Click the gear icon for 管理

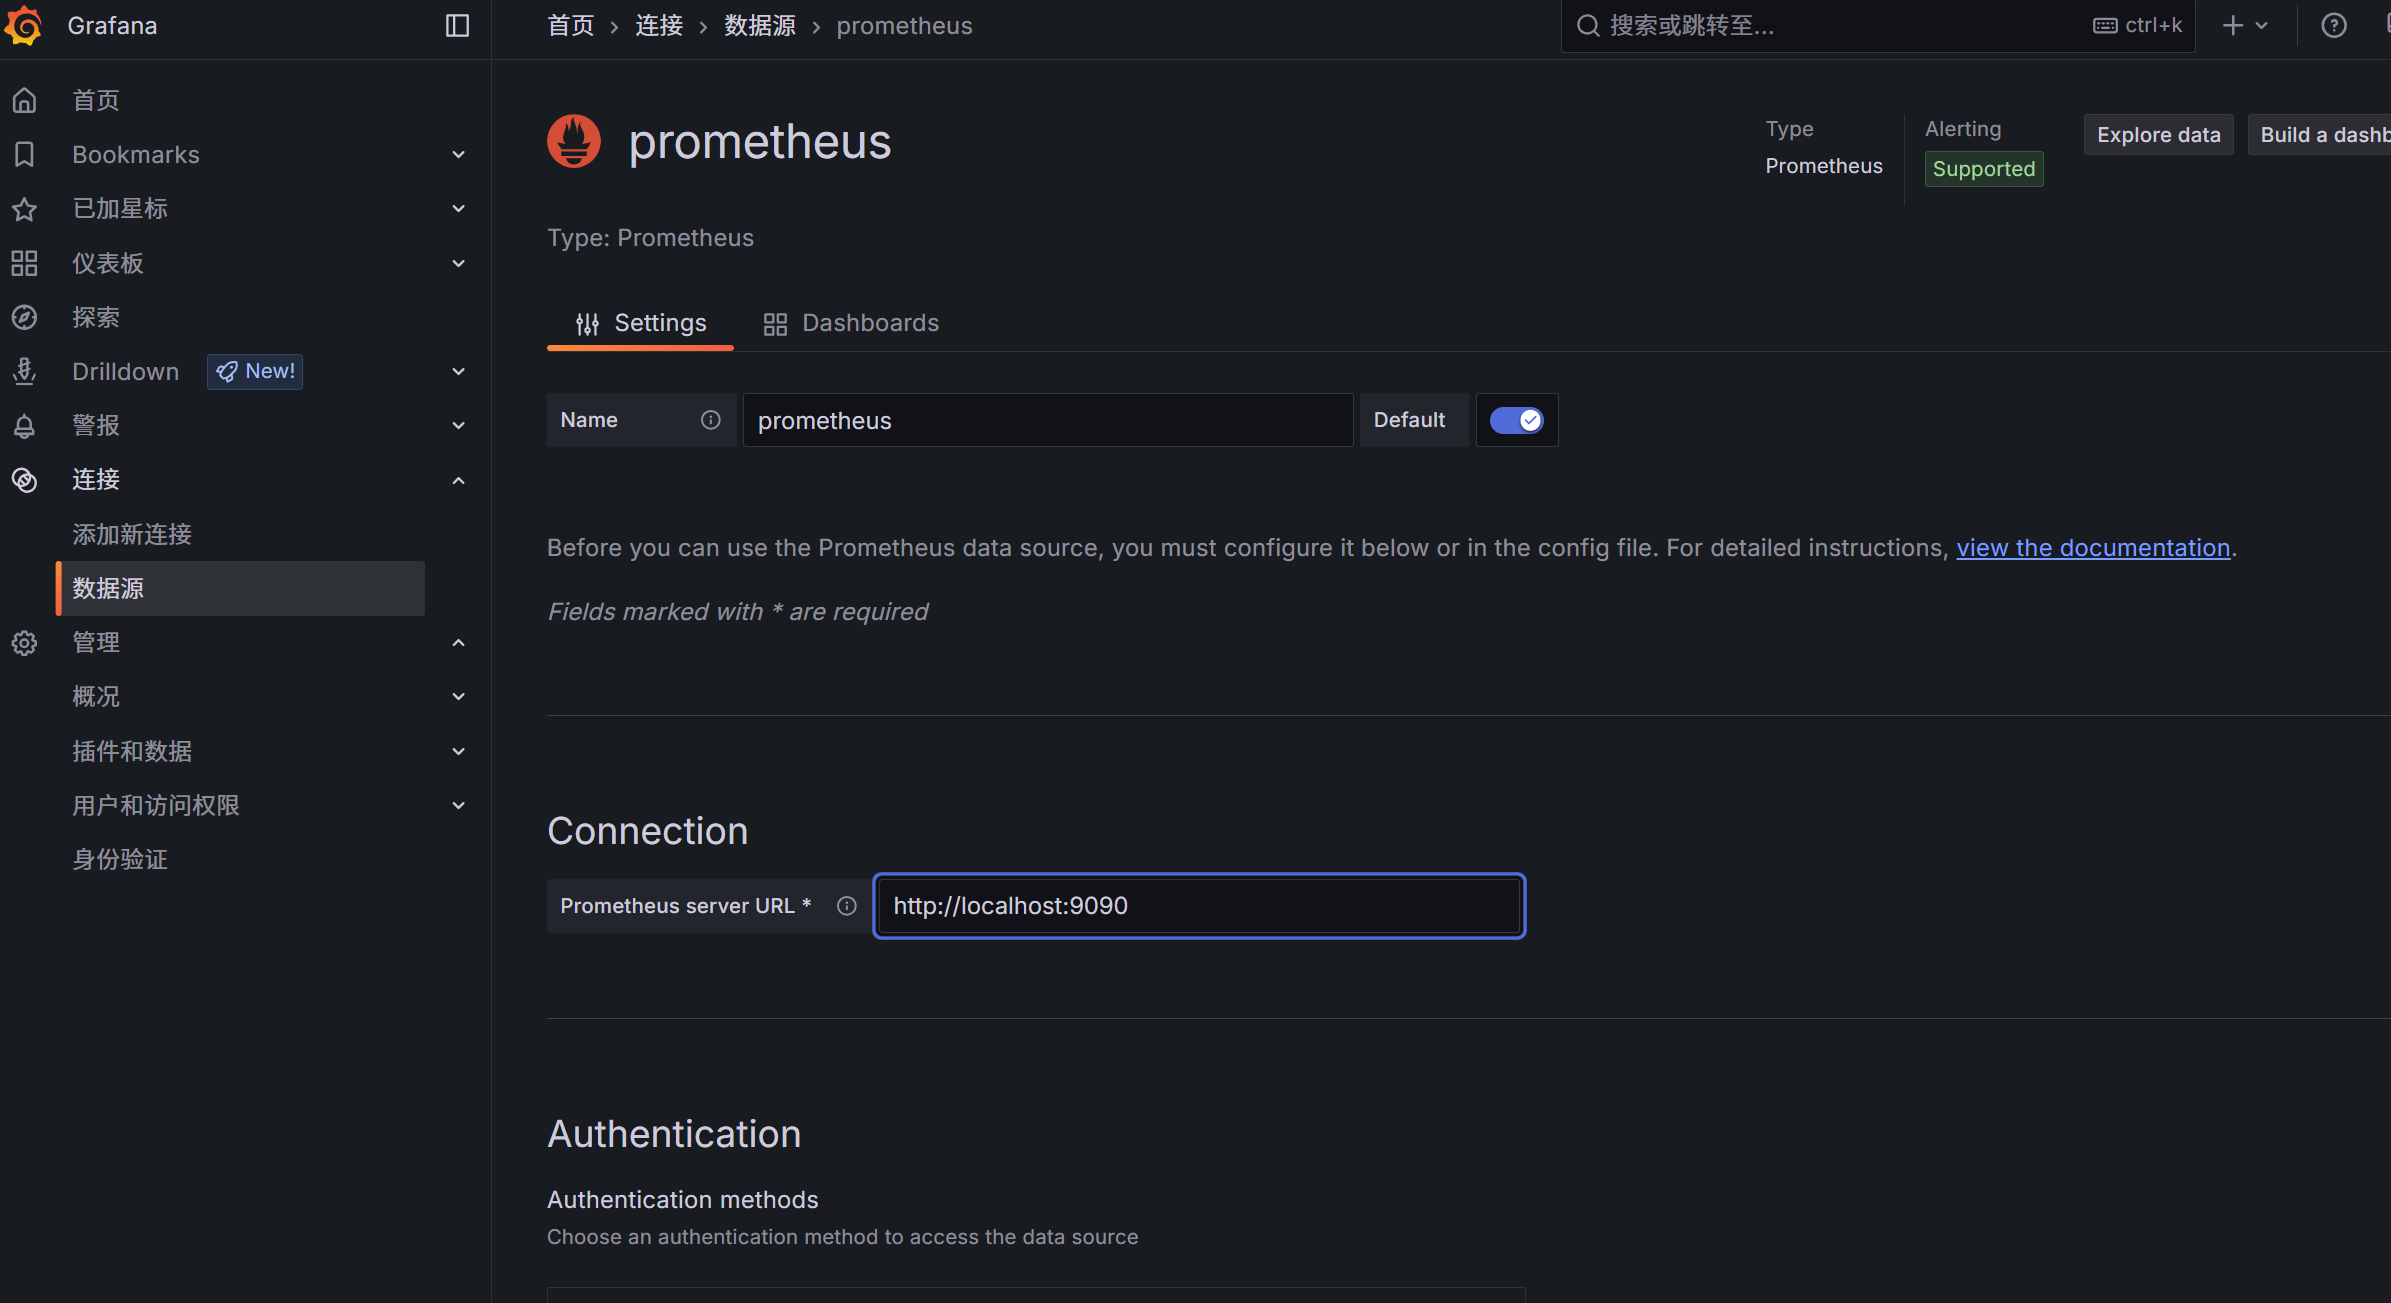25,643
